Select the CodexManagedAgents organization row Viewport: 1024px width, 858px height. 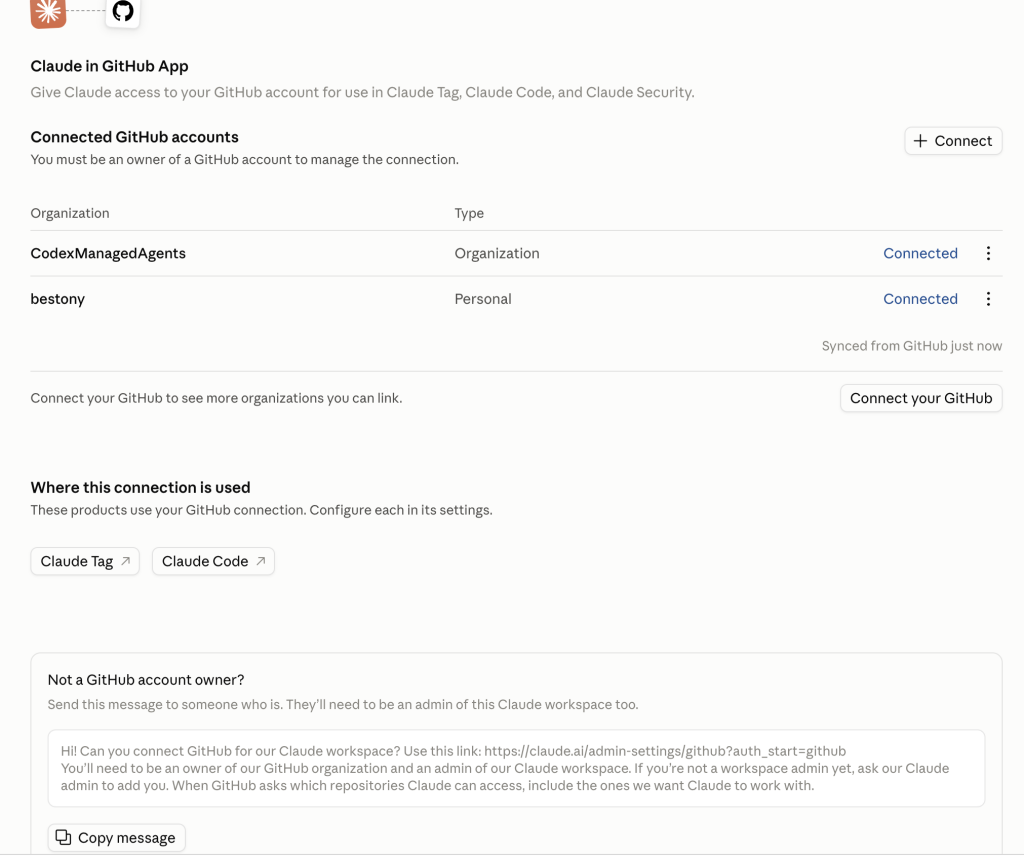pyautogui.click(x=516, y=253)
